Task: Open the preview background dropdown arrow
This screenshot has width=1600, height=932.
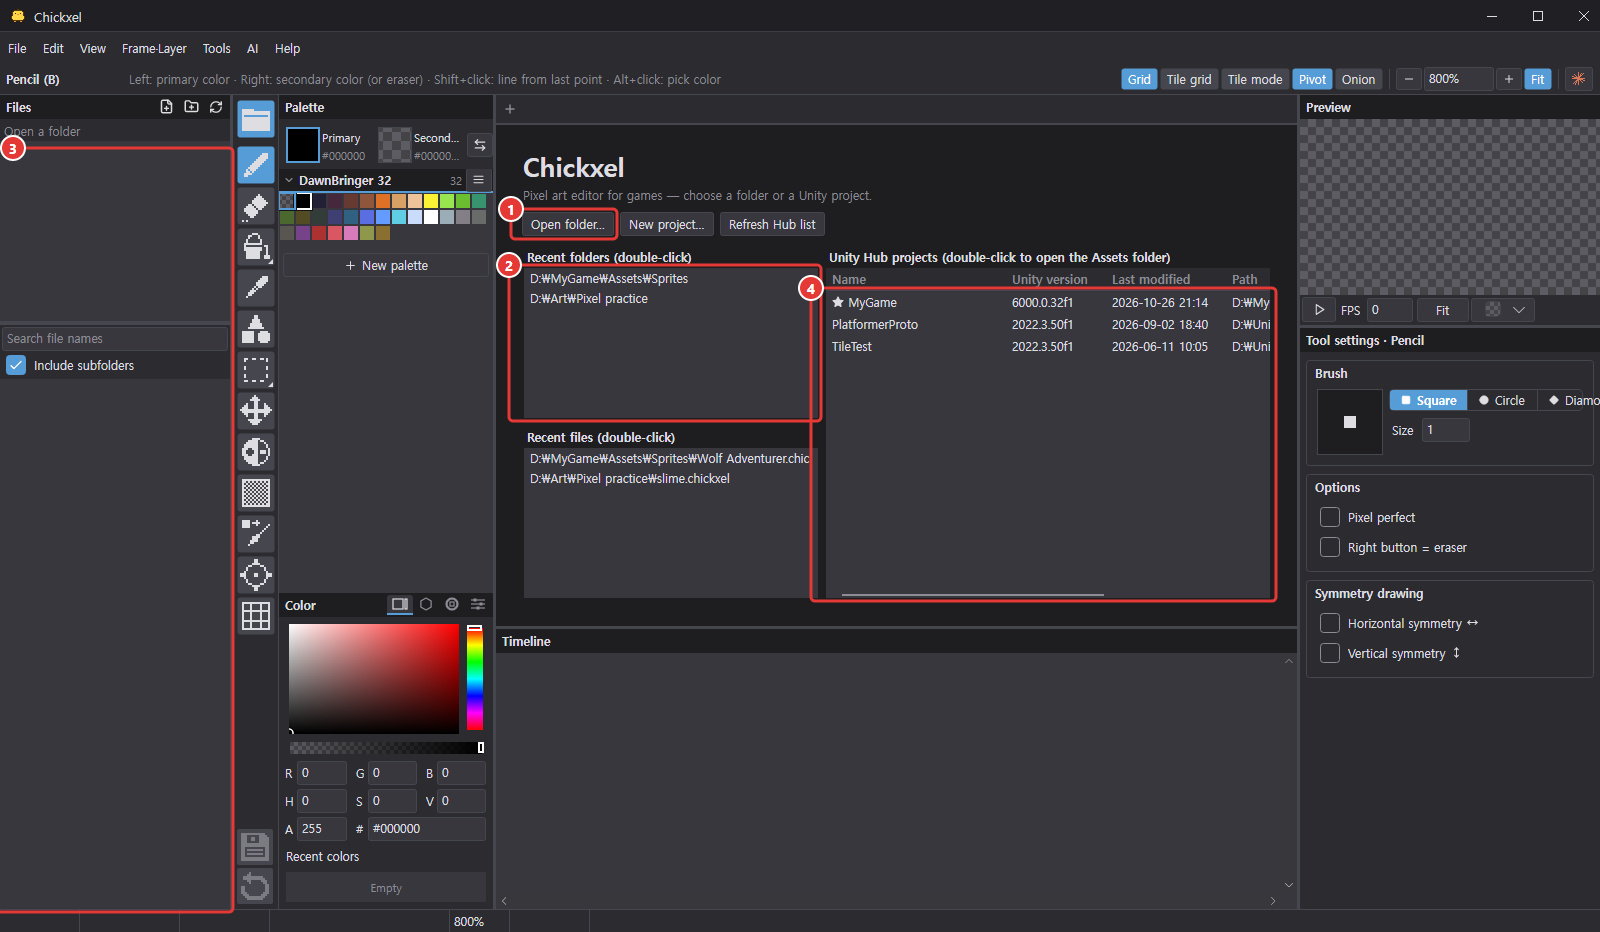Action: [1519, 310]
